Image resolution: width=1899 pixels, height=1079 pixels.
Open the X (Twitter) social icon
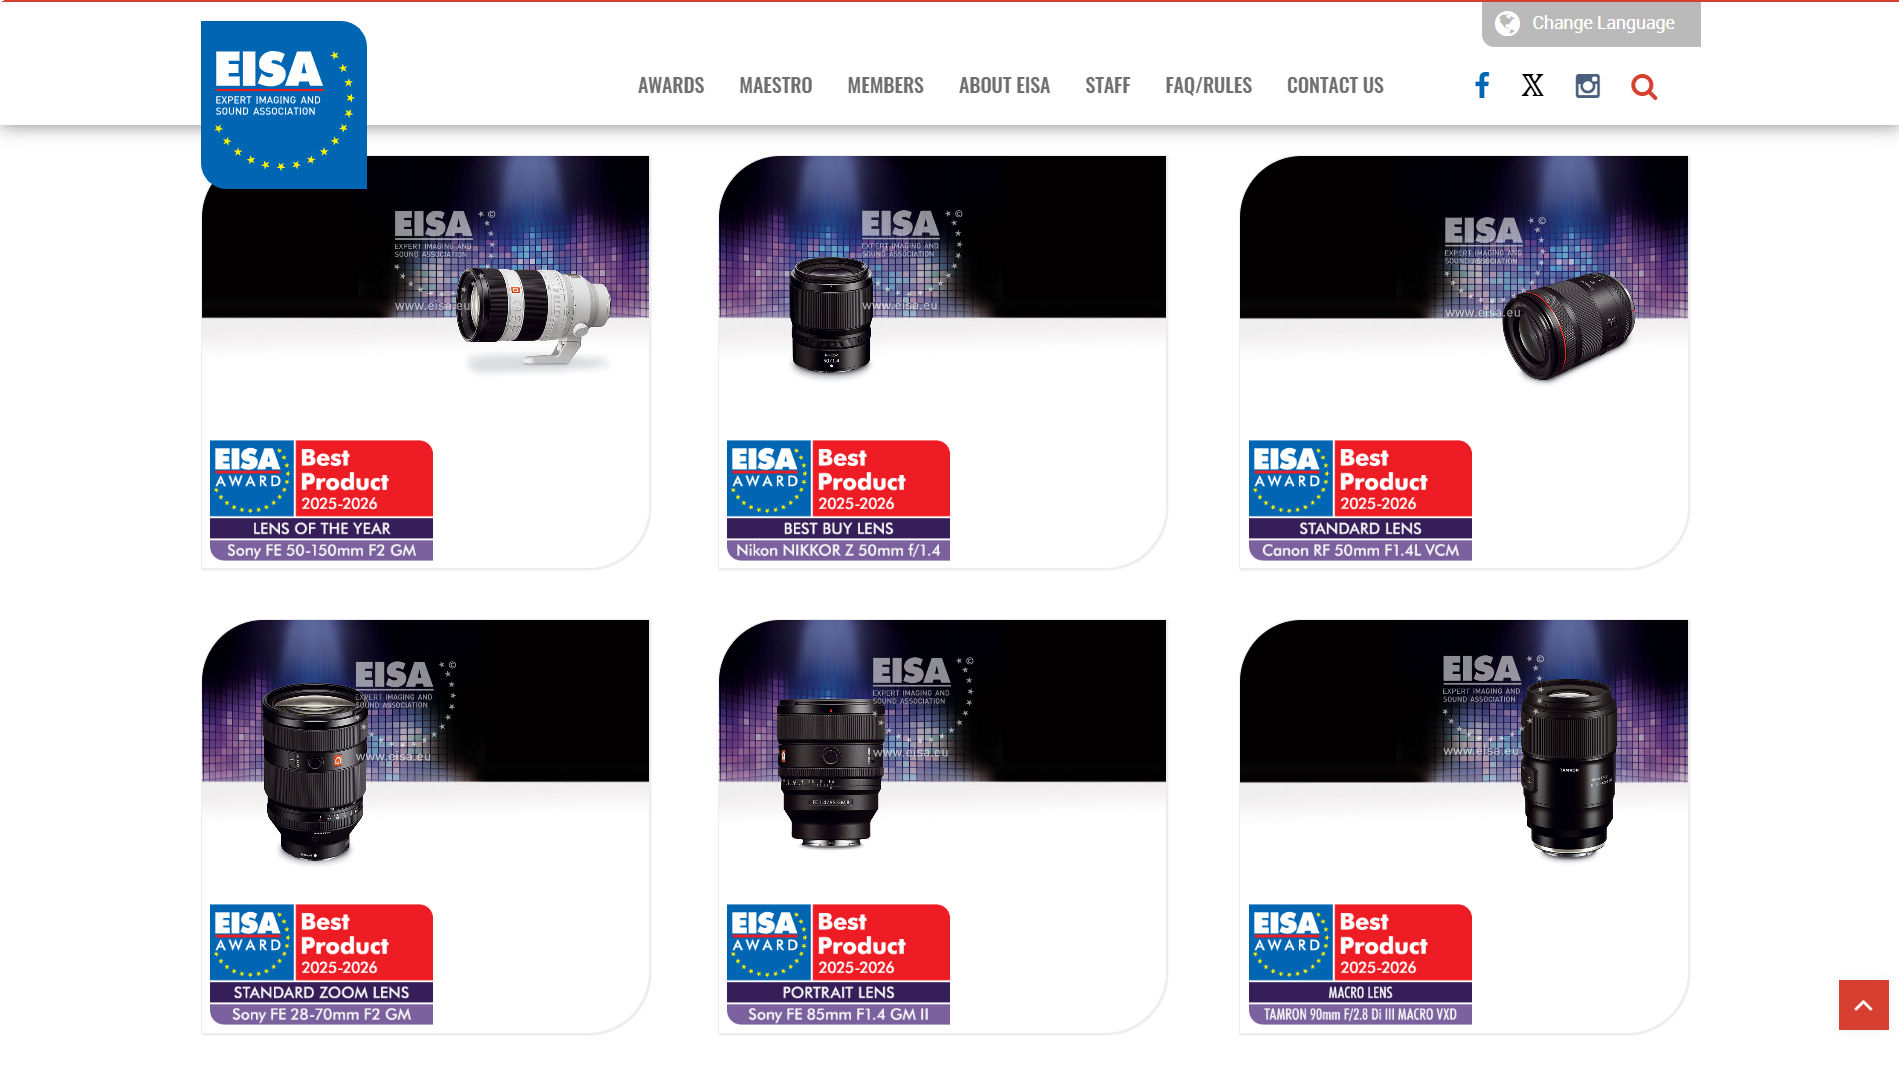tap(1532, 86)
